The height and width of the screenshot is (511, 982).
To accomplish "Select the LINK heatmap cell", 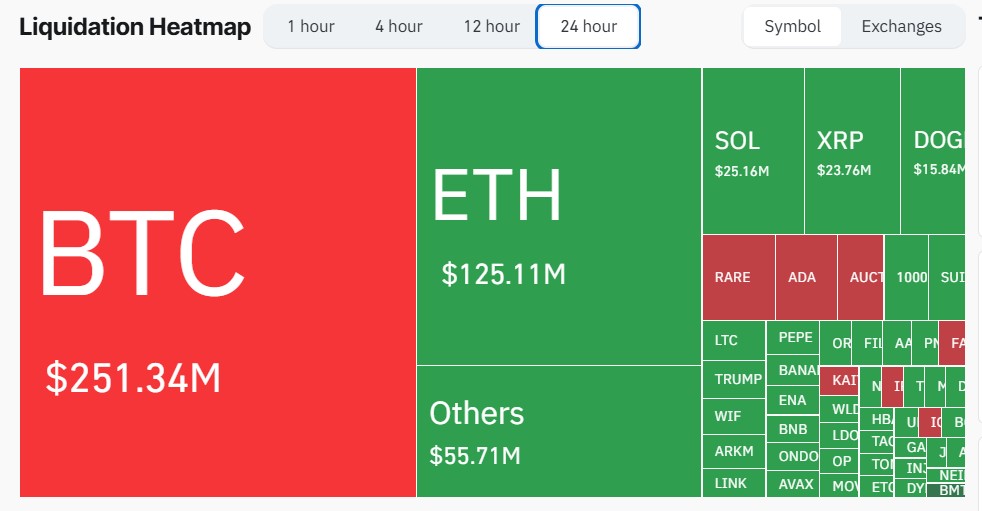I will coord(733,483).
